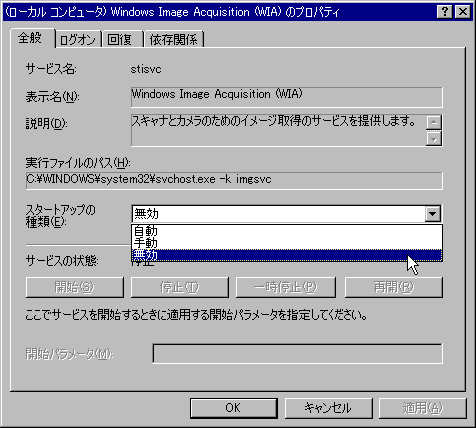Click the description scroll up arrow

tap(434, 122)
